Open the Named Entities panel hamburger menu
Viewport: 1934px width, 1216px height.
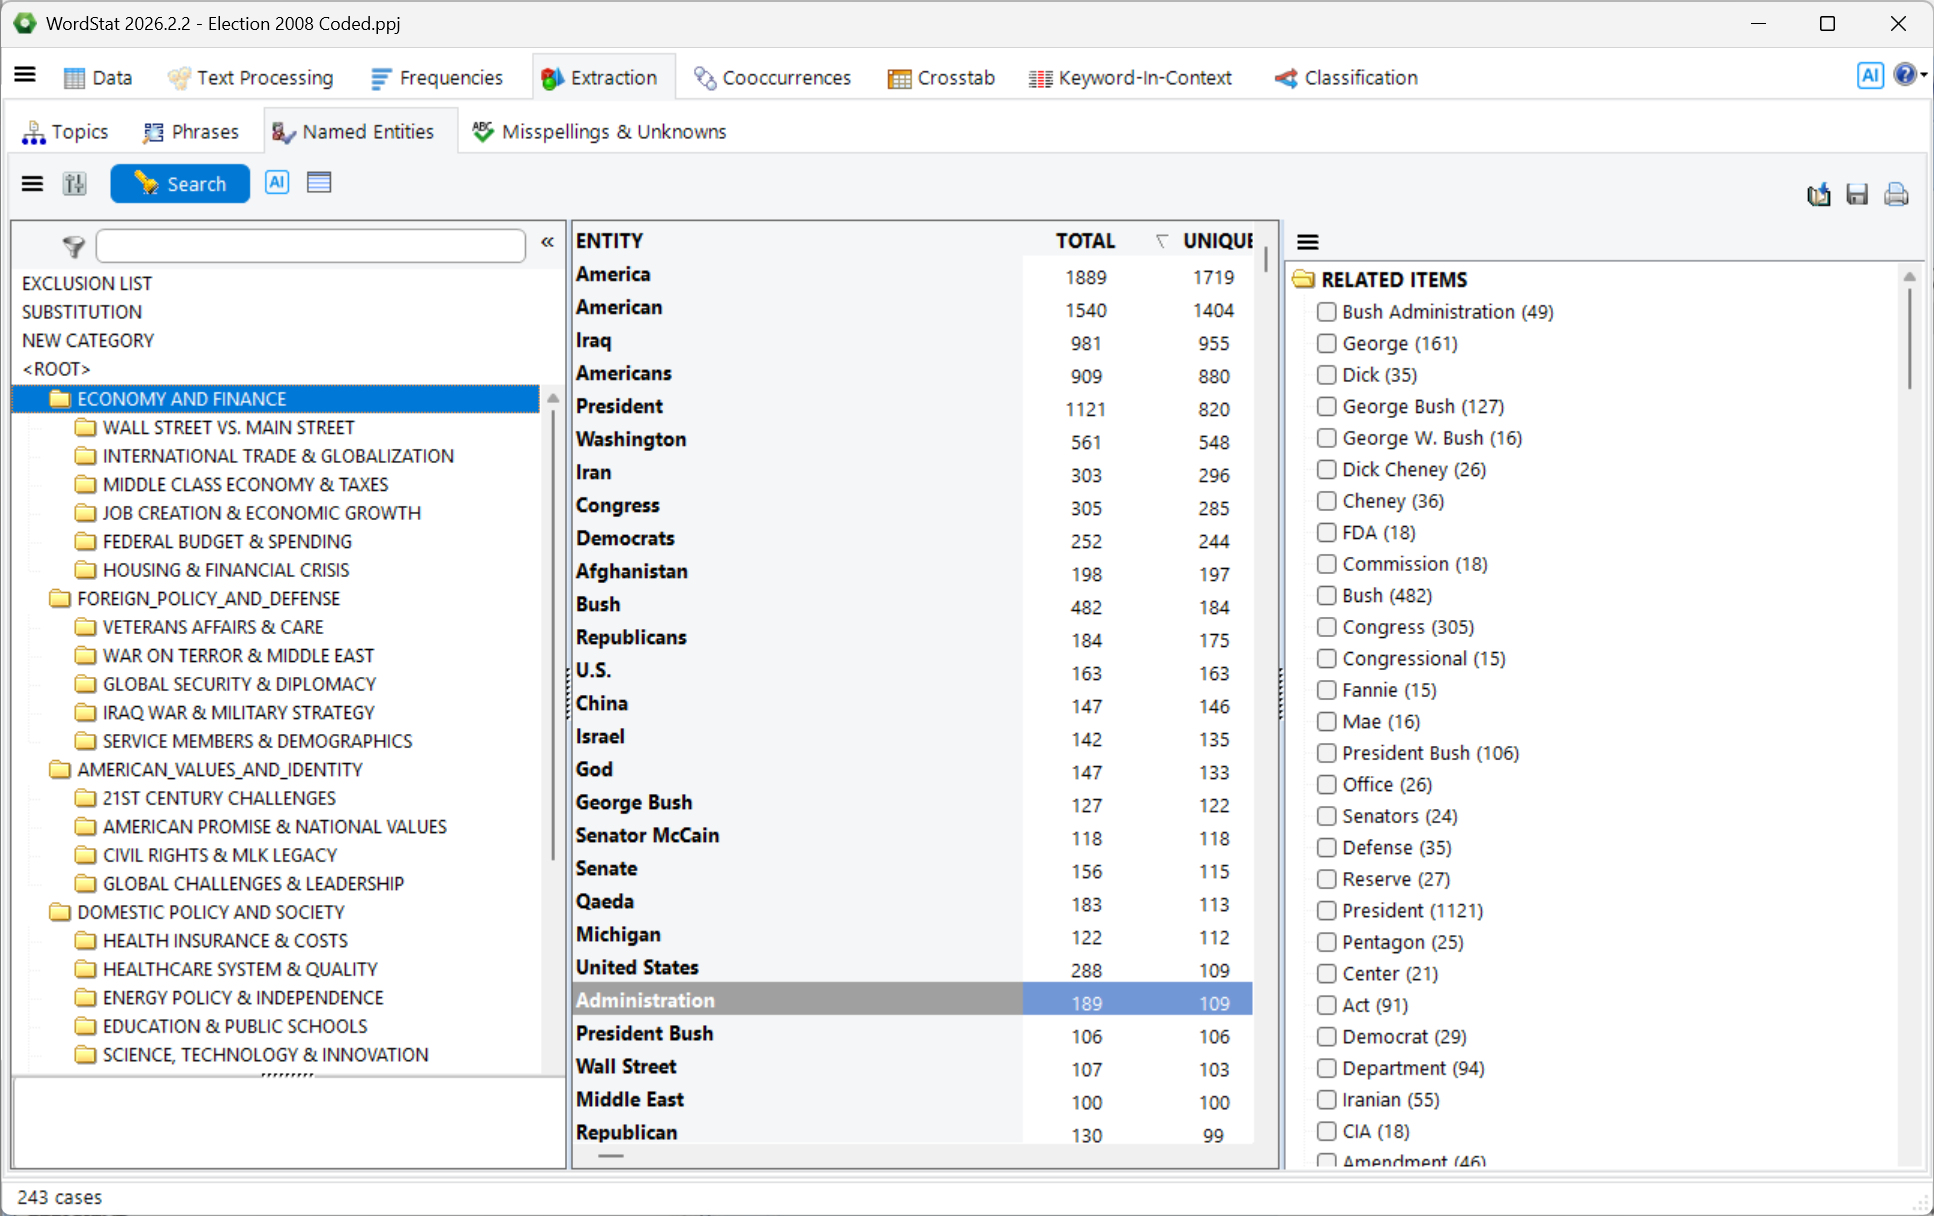pos(32,184)
